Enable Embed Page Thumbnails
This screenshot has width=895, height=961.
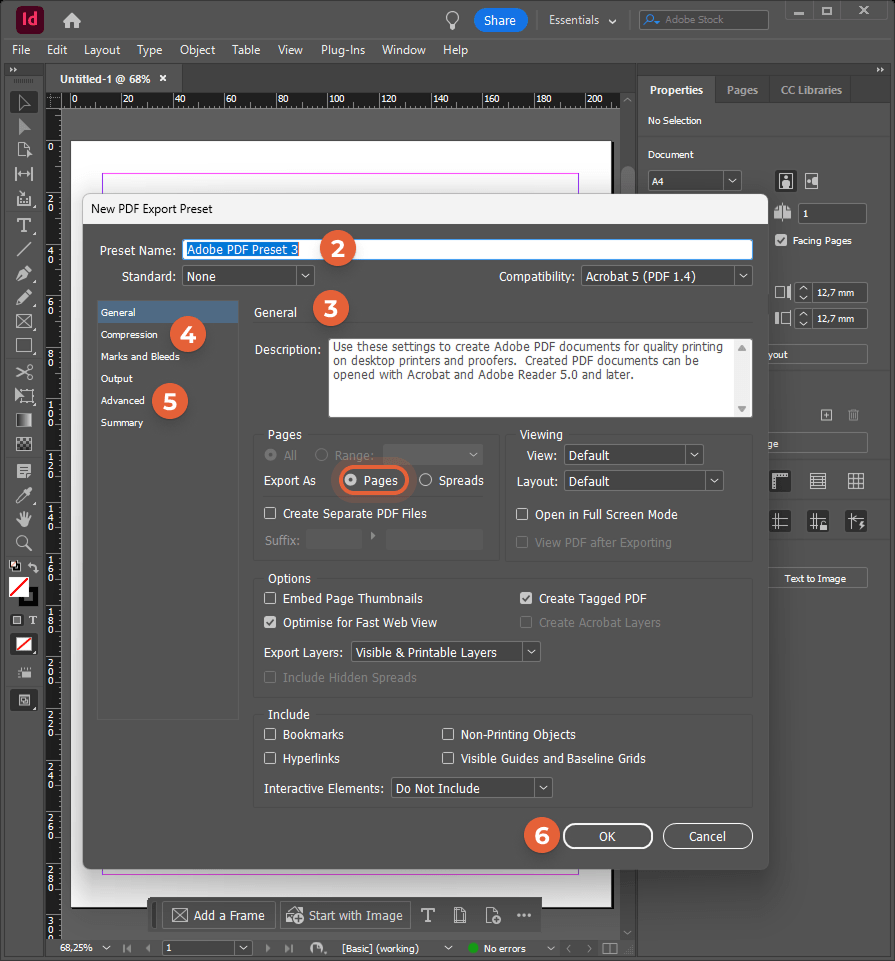pyautogui.click(x=270, y=598)
